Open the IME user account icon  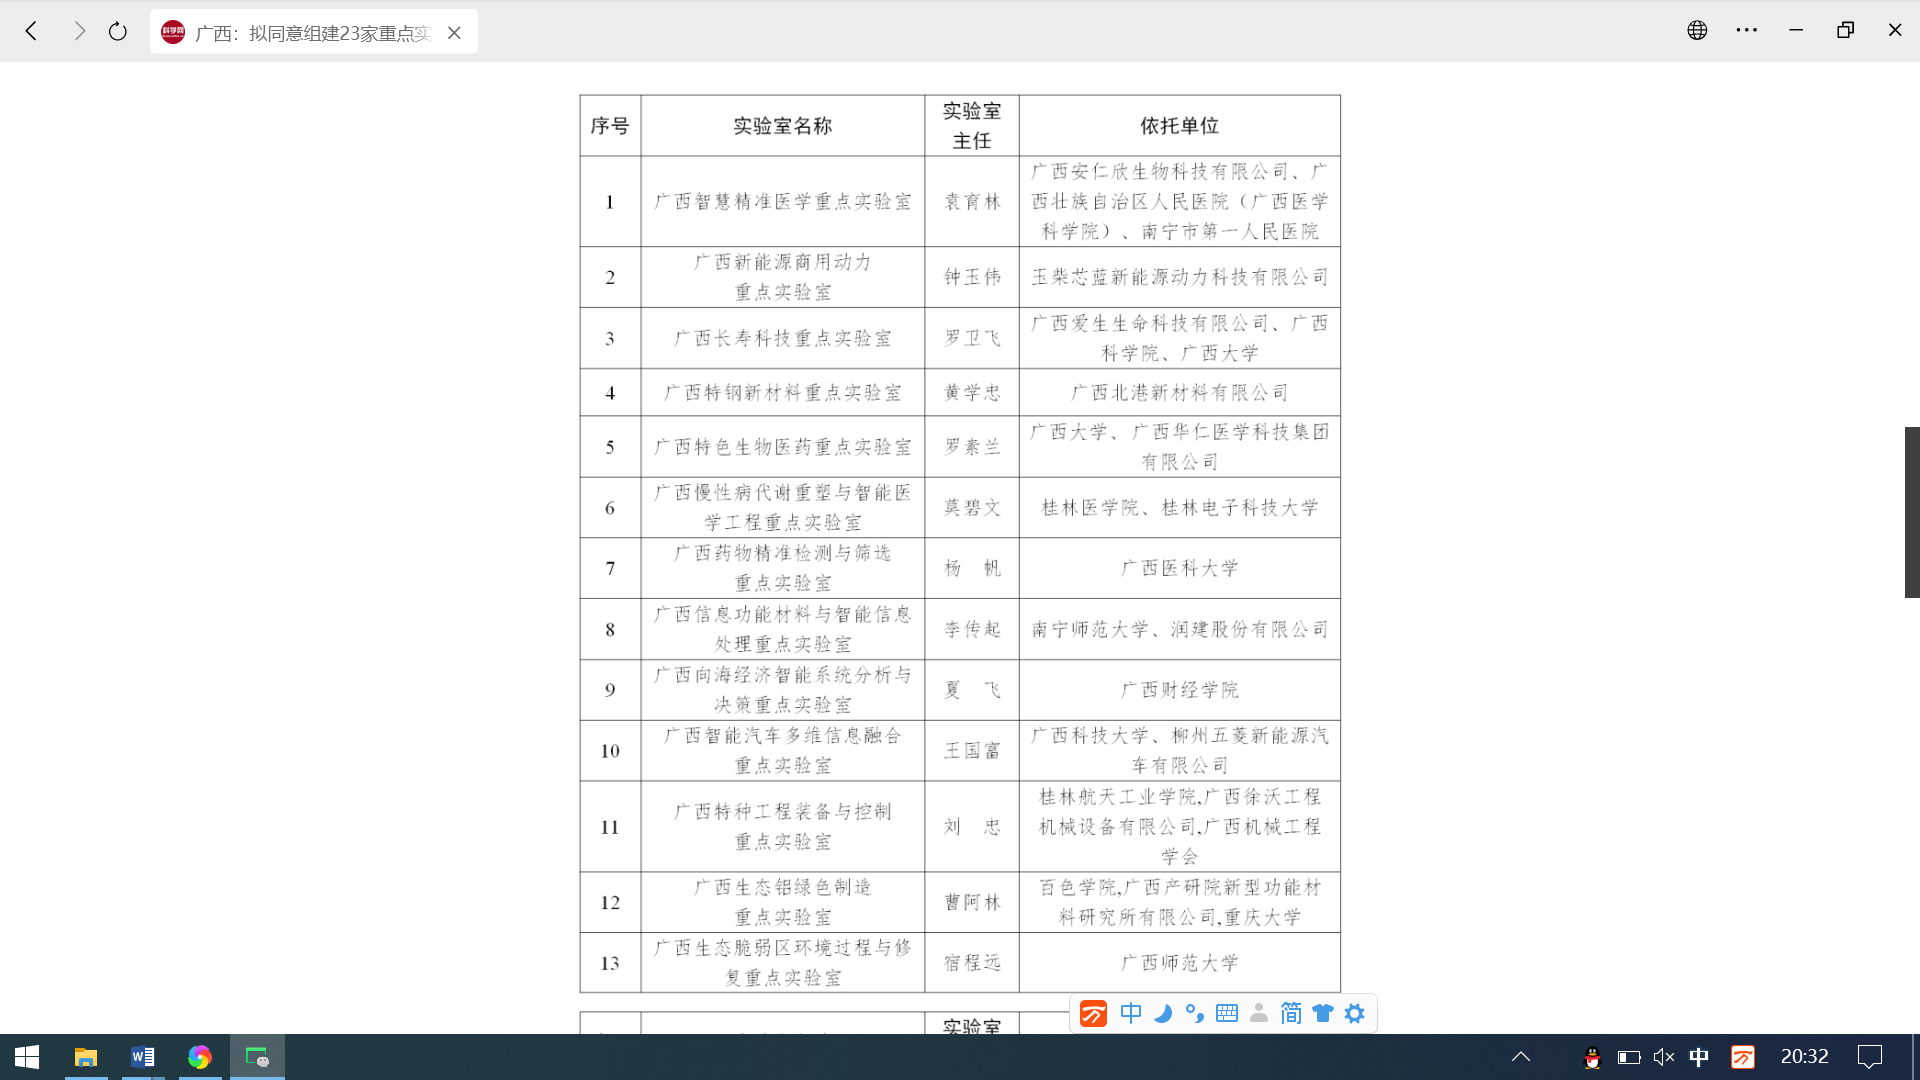(x=1259, y=1014)
